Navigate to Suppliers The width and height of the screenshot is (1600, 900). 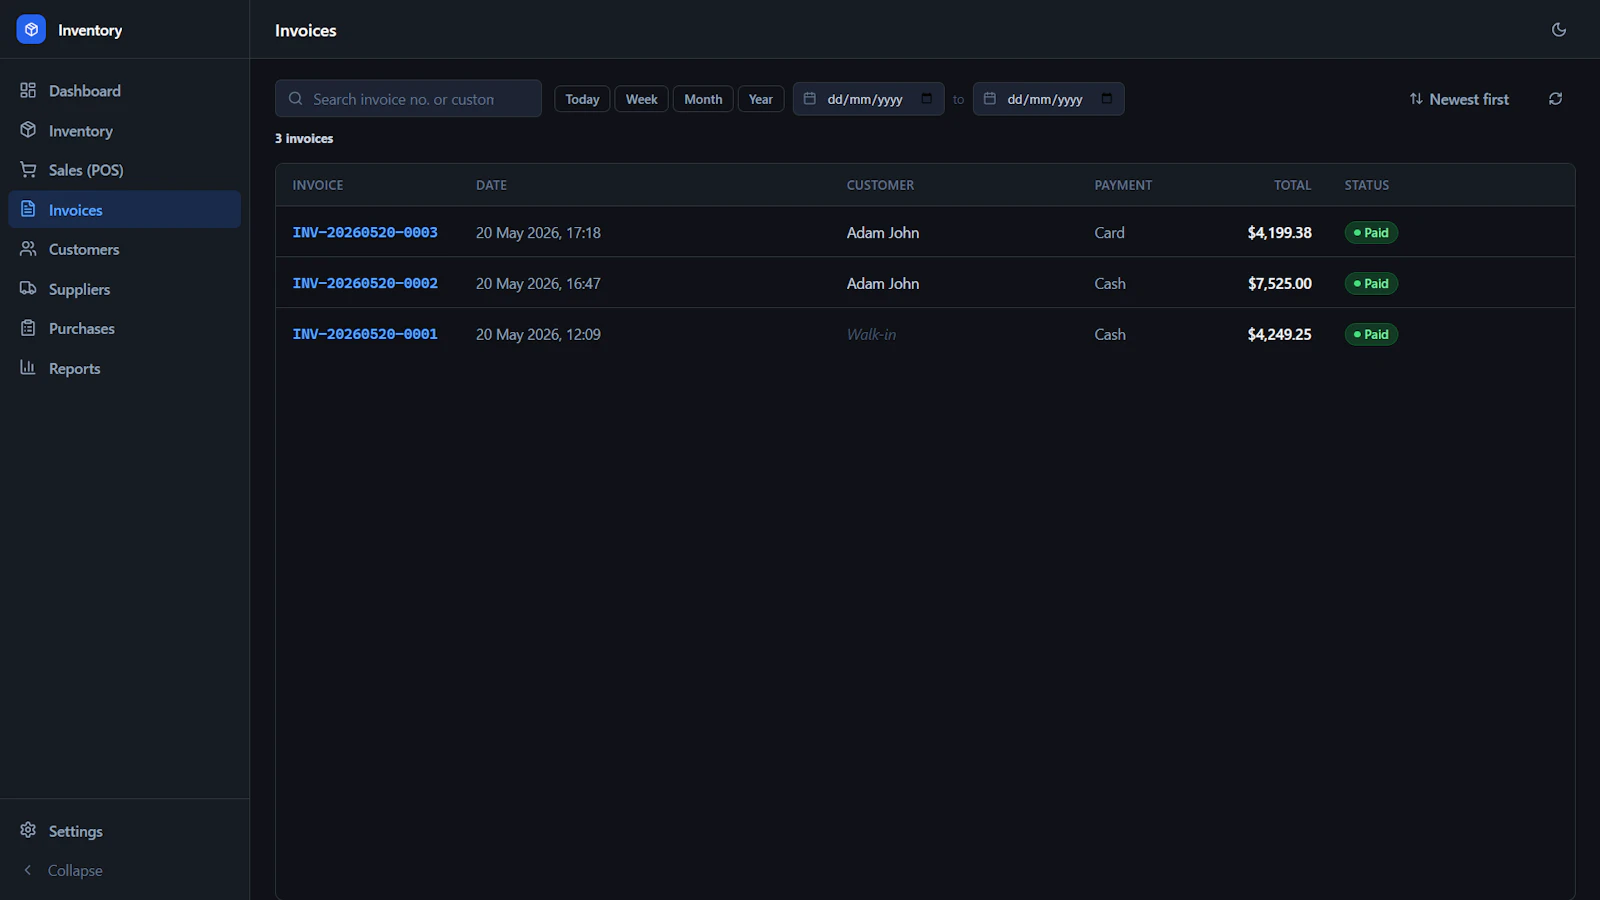tap(125, 289)
